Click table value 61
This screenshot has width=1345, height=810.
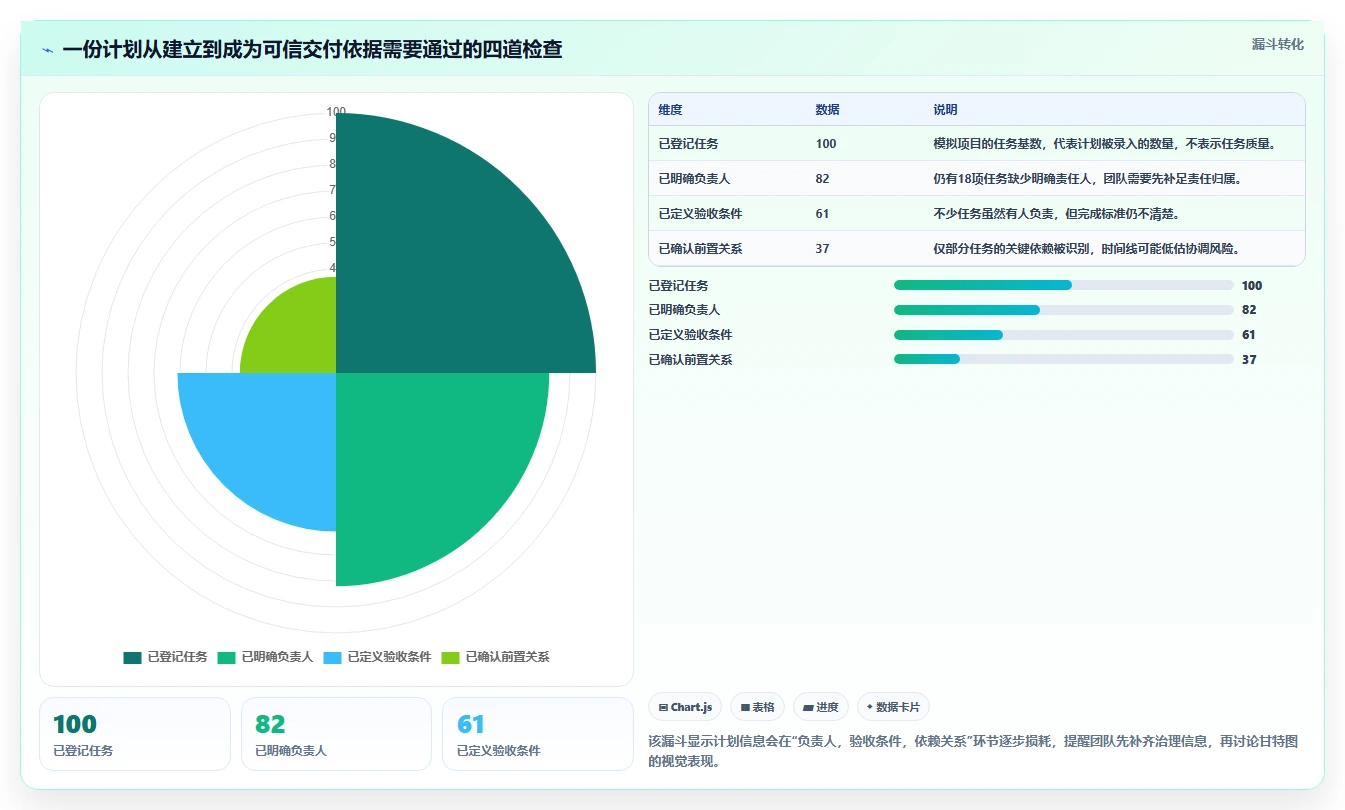click(822, 214)
